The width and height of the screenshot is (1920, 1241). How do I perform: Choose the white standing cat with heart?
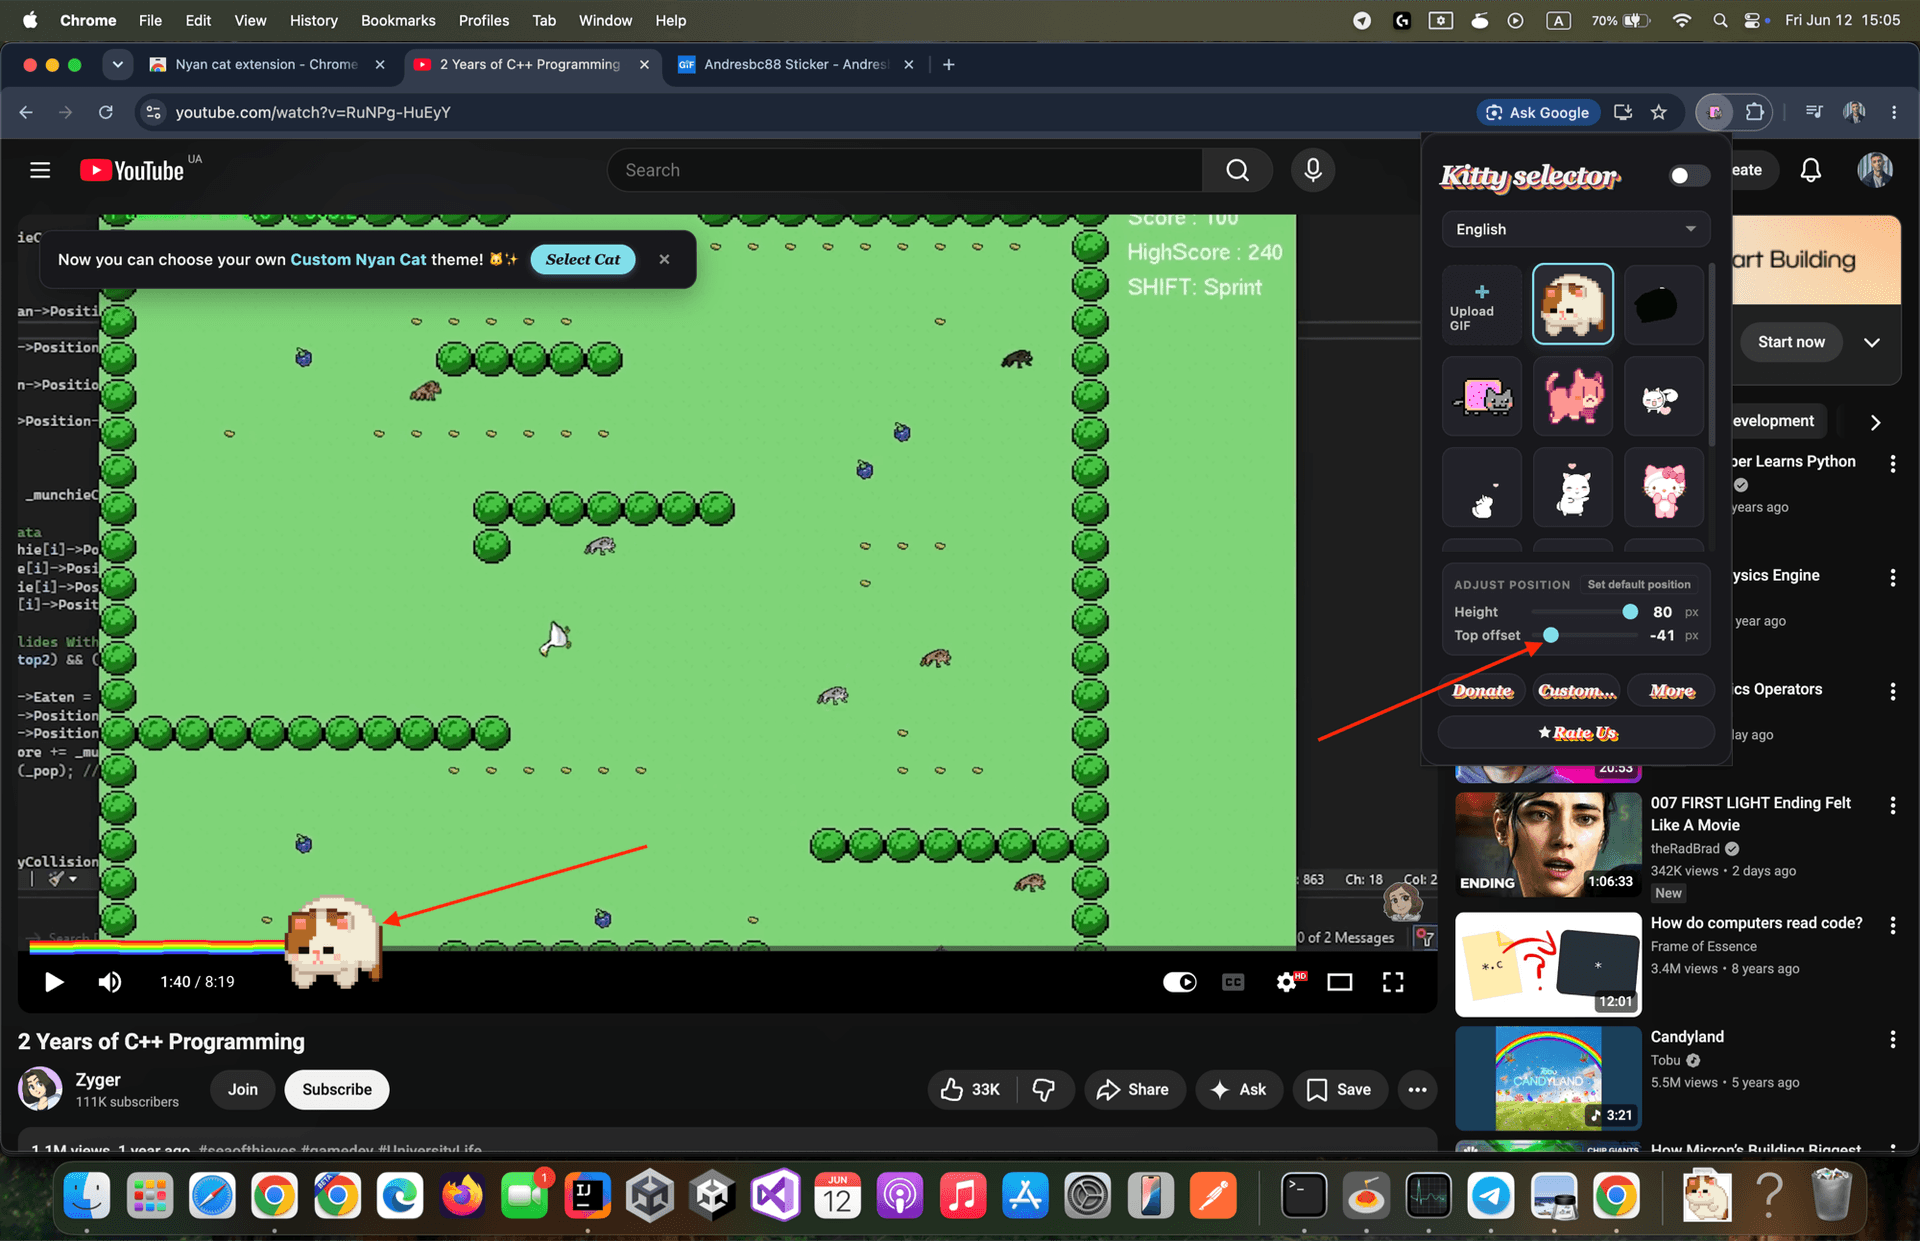tap(1573, 488)
